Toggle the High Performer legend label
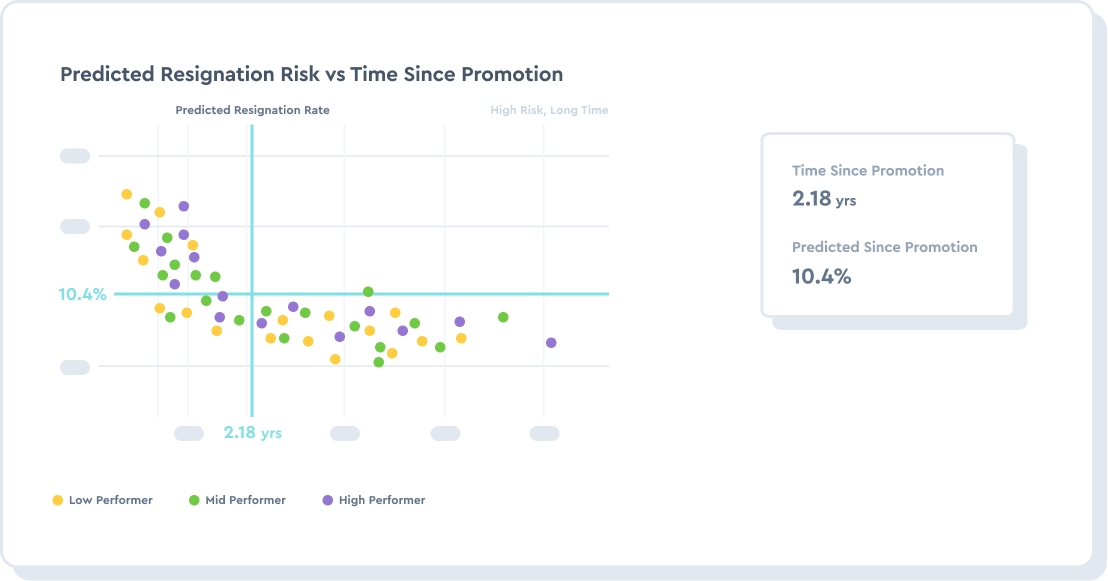Viewport: 1108px width, 581px height. point(382,500)
